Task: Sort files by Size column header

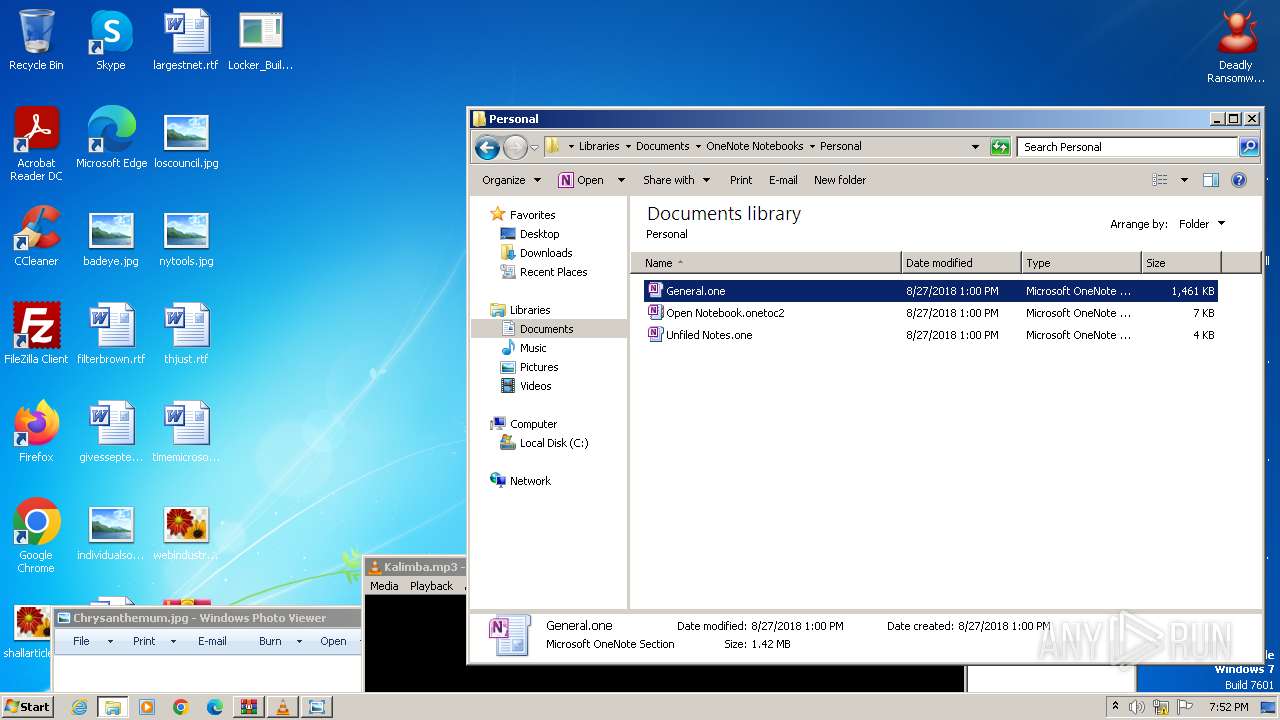Action: coord(1181,263)
